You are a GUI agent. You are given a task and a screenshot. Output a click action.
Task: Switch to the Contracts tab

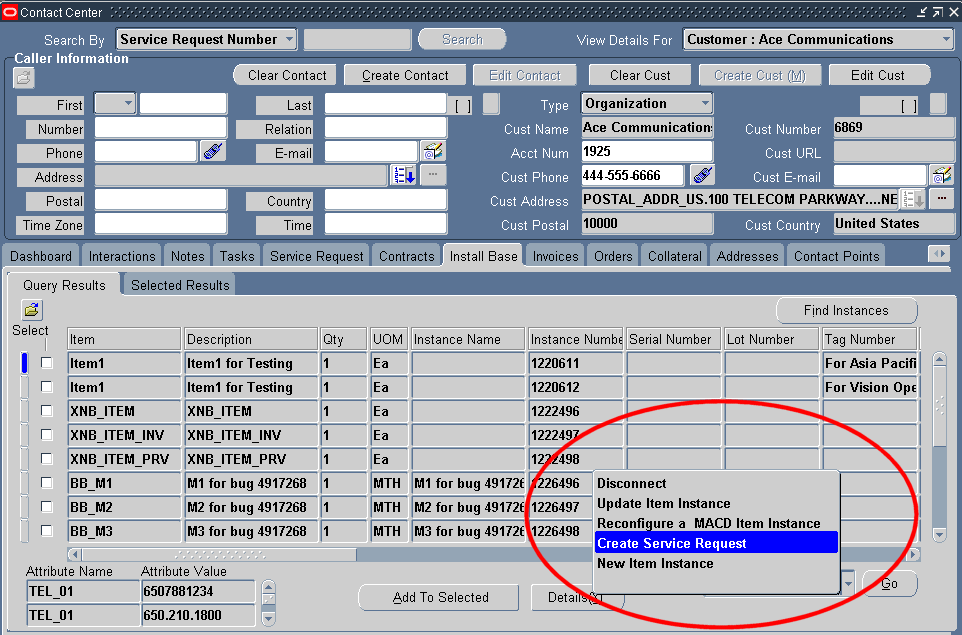tap(406, 256)
